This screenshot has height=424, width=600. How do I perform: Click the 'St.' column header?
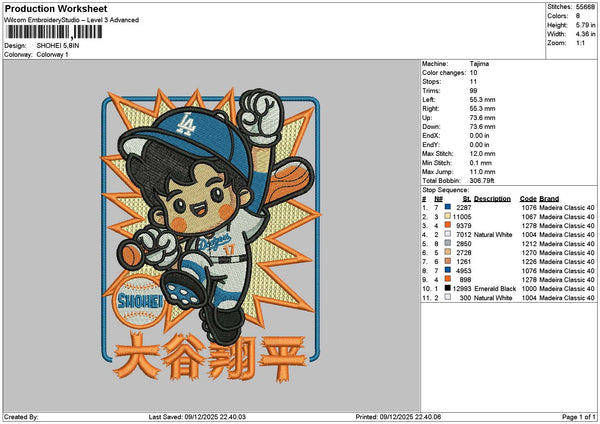pos(467,199)
